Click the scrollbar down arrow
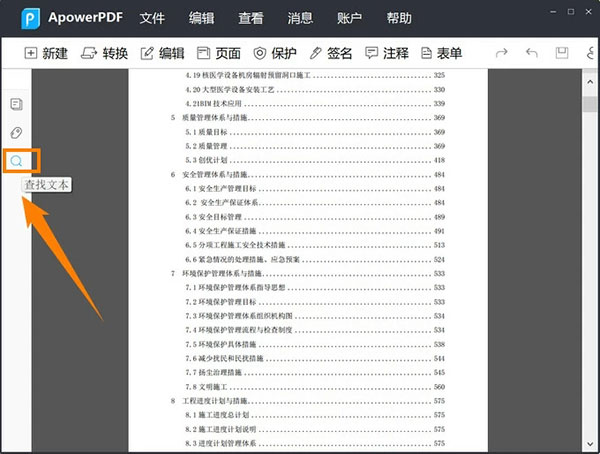 pyautogui.click(x=590, y=444)
